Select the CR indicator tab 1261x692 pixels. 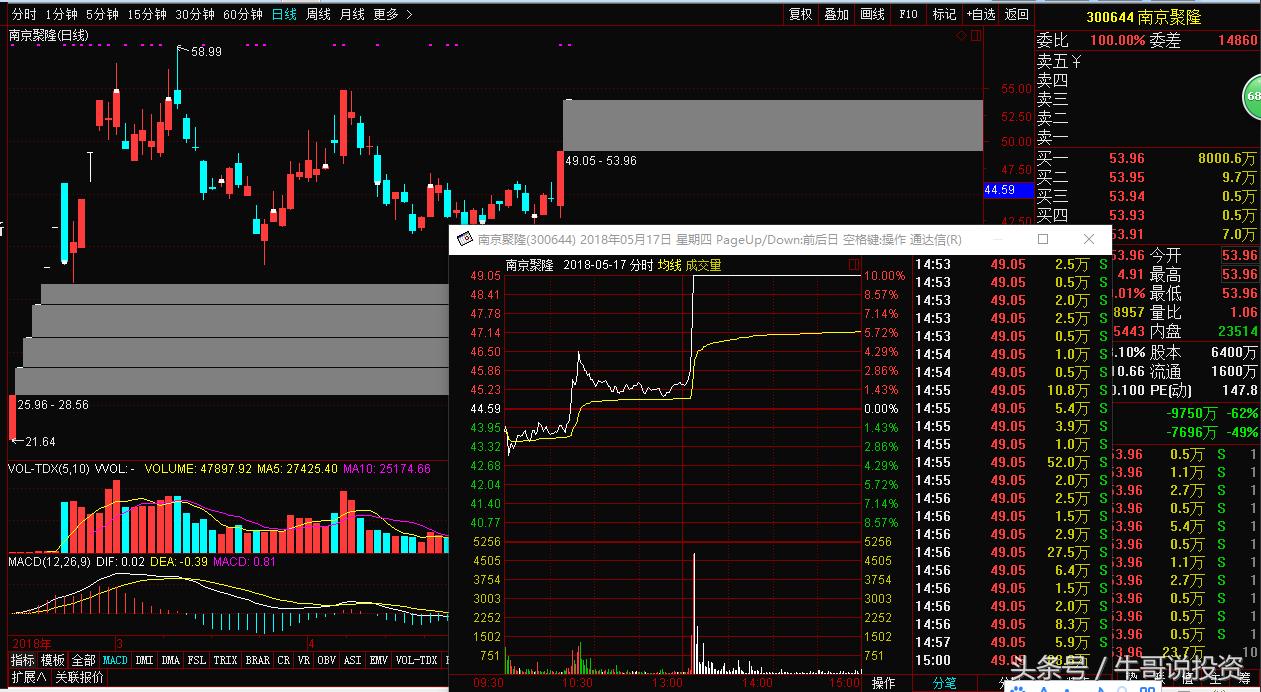pyautogui.click(x=283, y=660)
